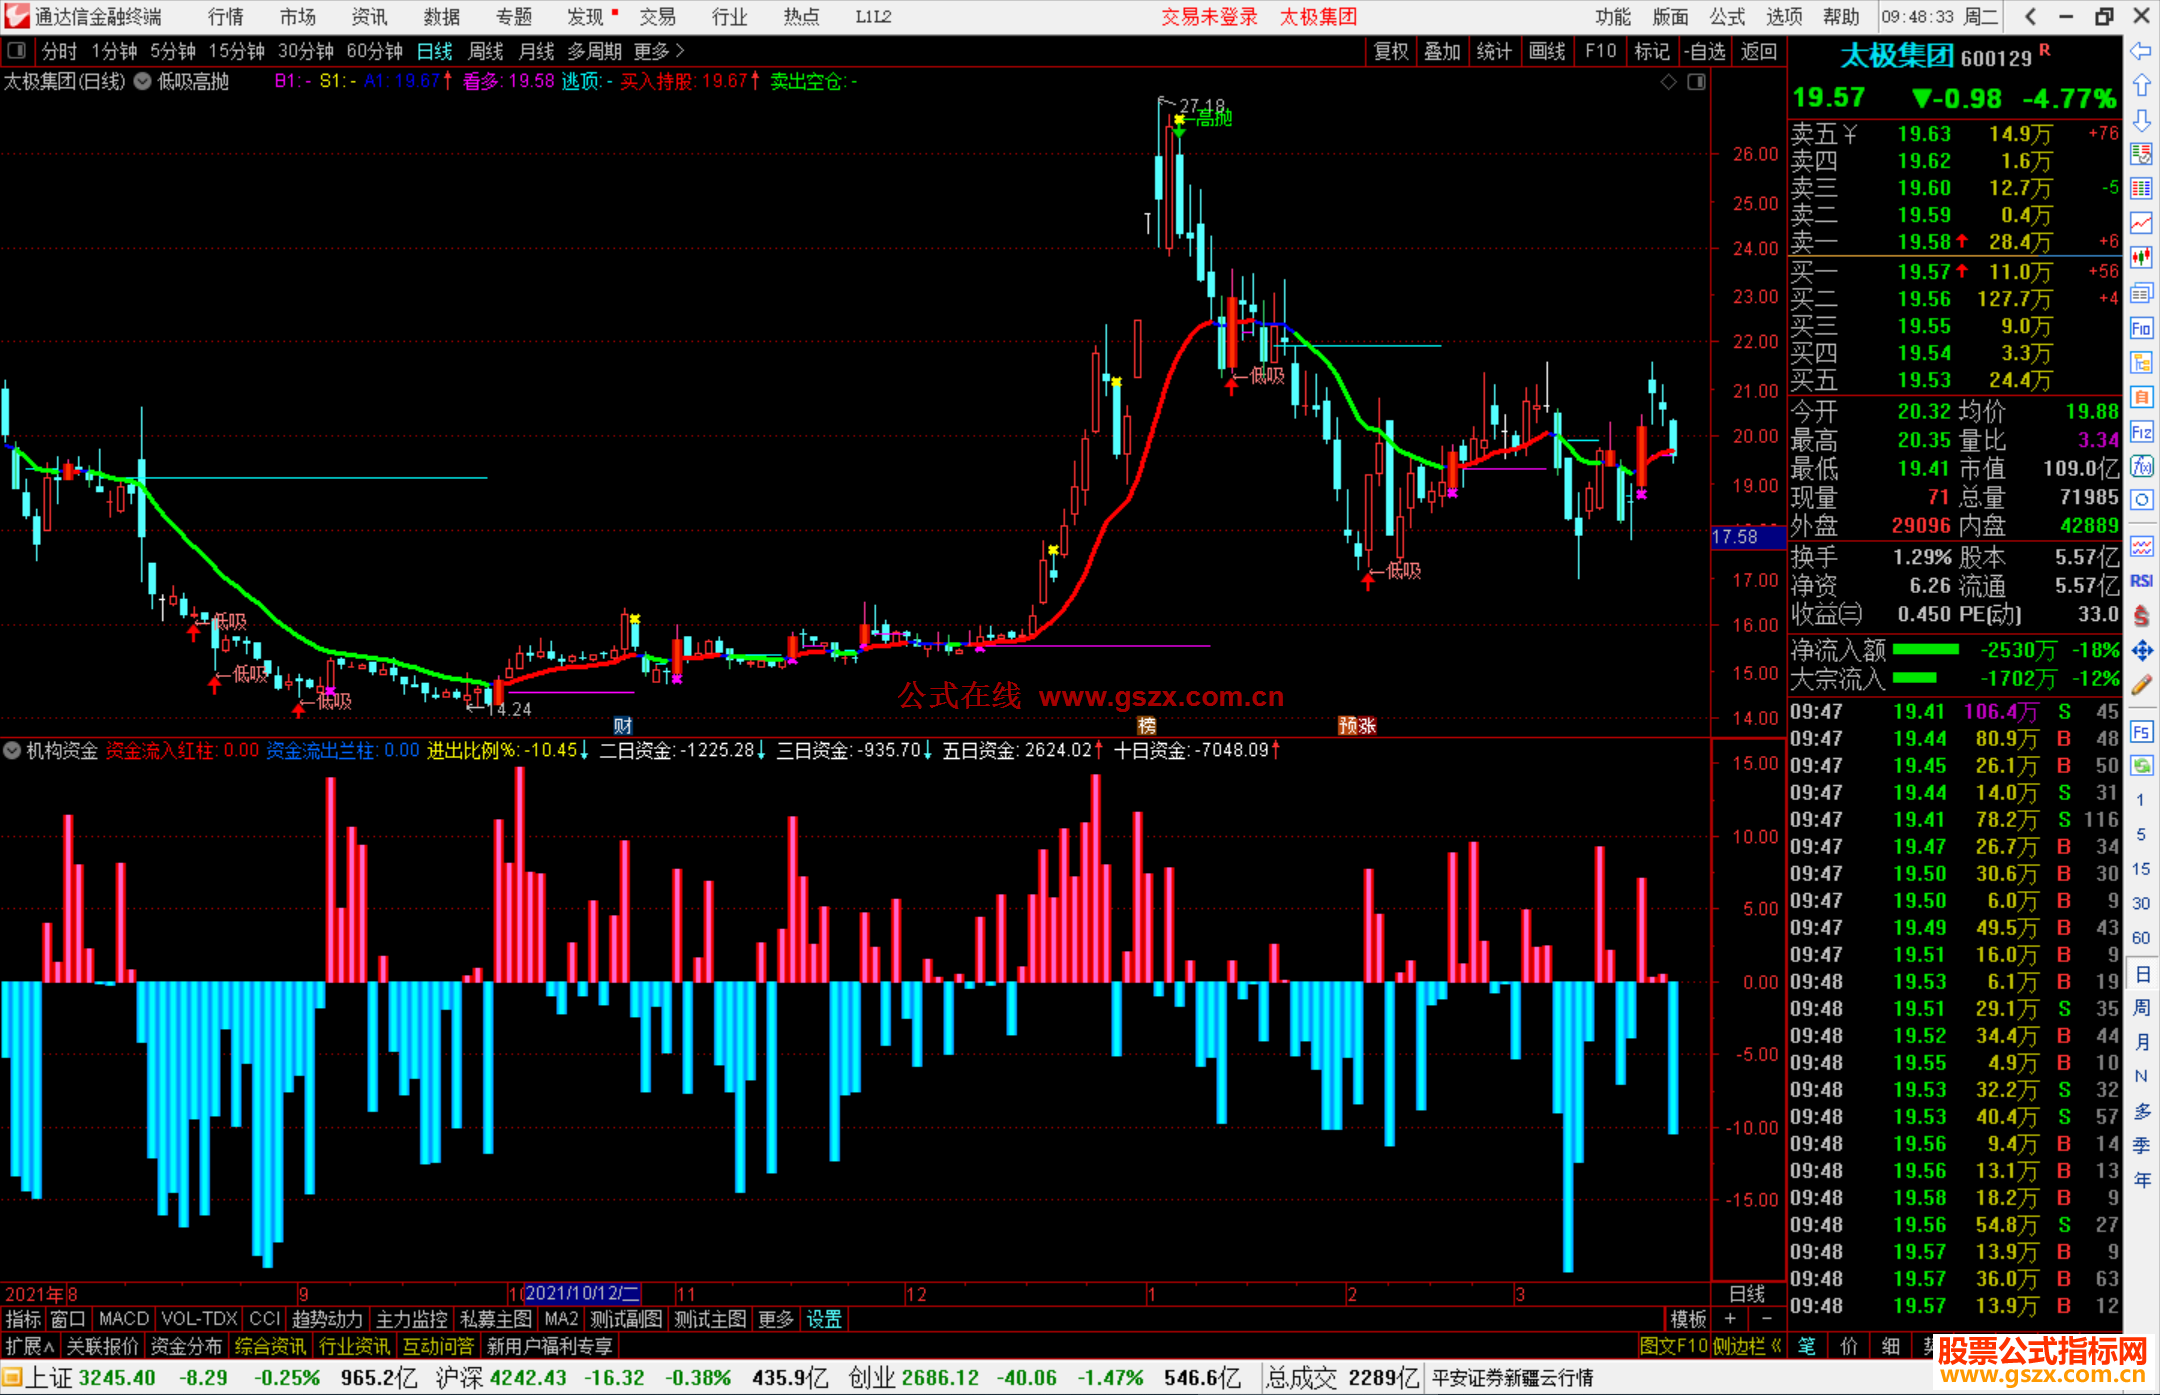
Task: Open the F10 company info sidebar icon
Action: [x=2141, y=328]
